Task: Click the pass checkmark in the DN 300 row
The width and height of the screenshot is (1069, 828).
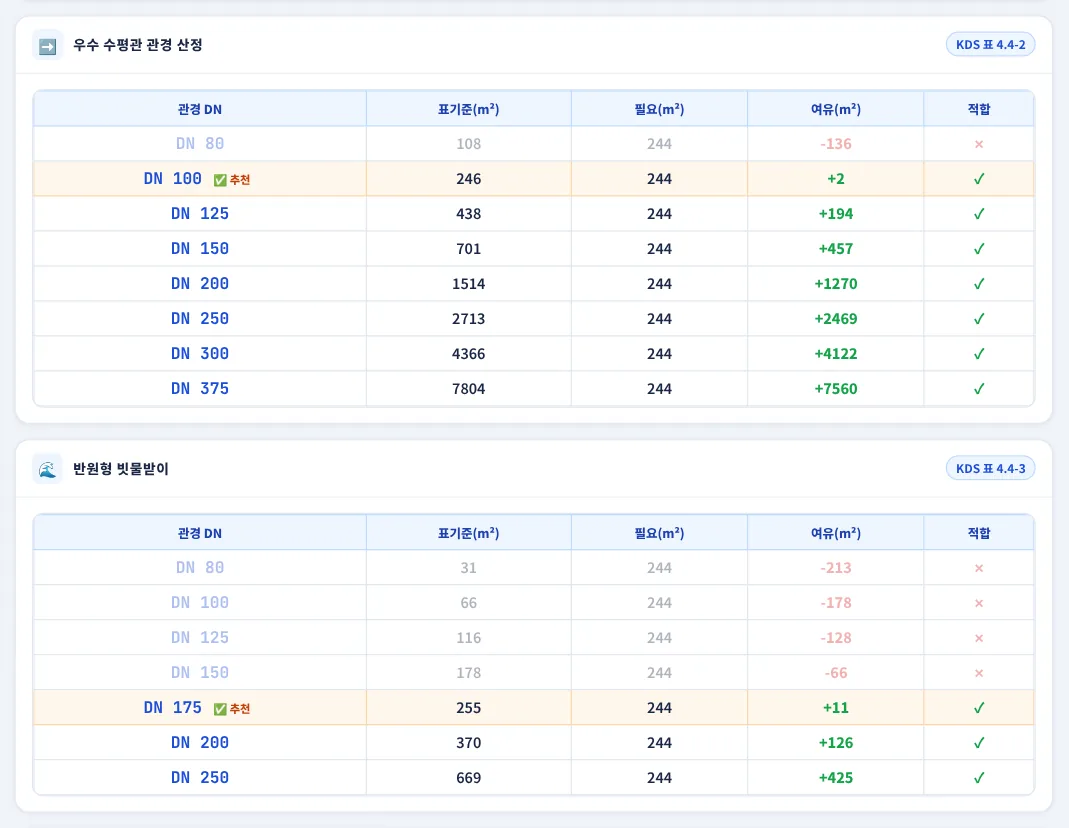Action: [x=979, y=354]
